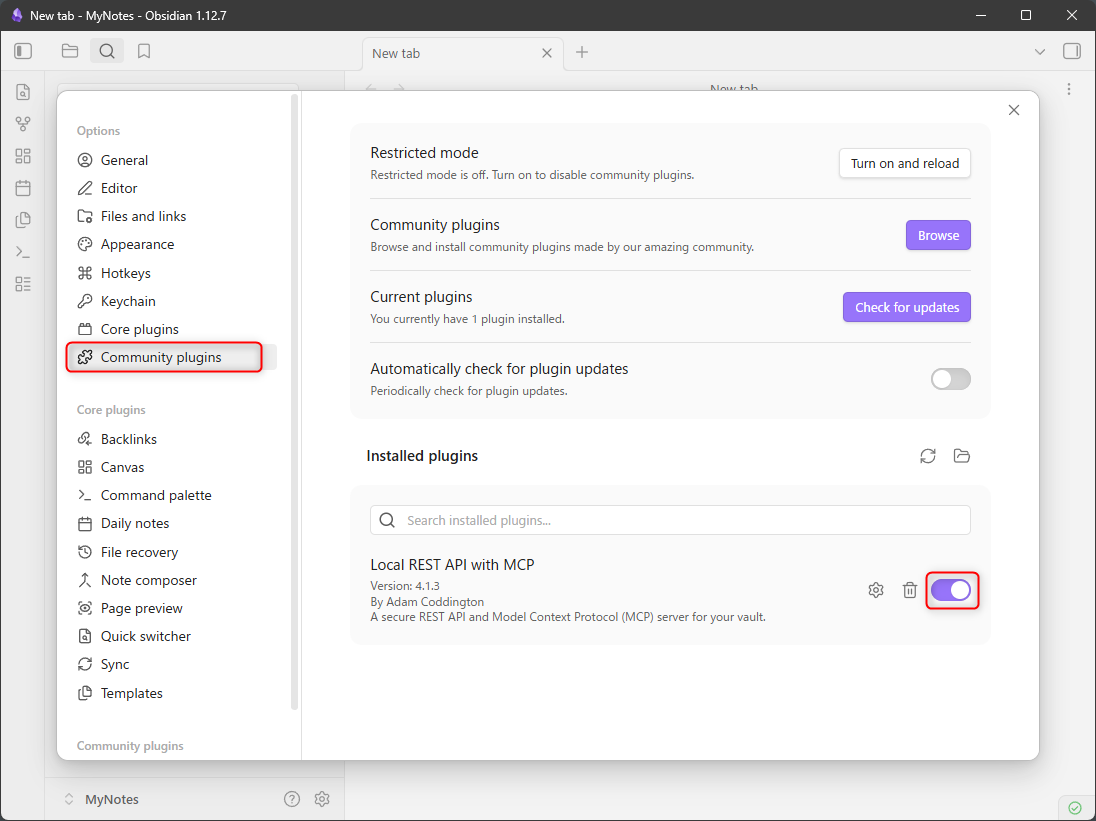Click the bottom list icon in left ribbon
1096x821 pixels.
23,284
